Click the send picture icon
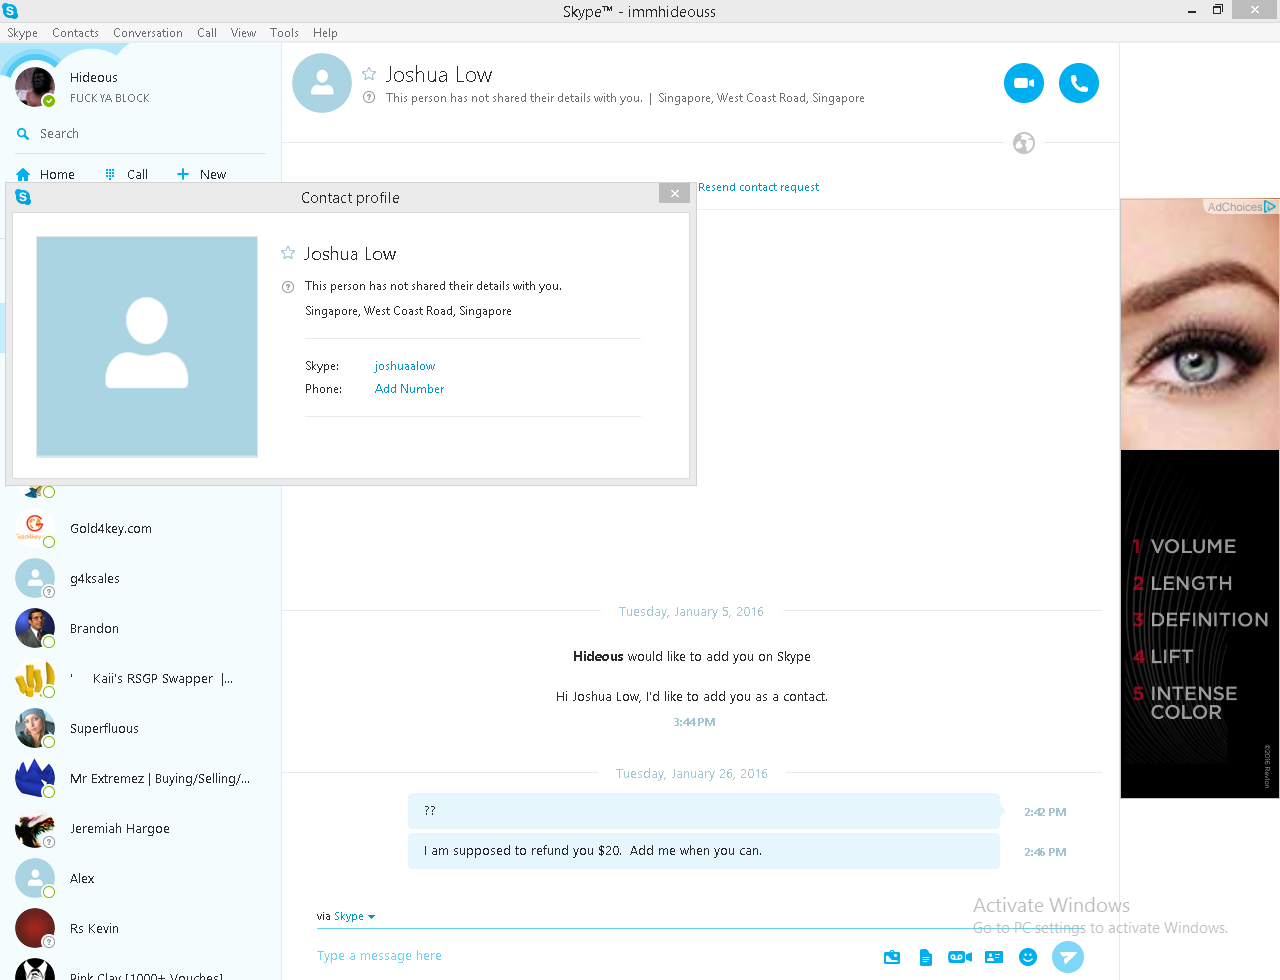The image size is (1280, 980). [x=892, y=957]
